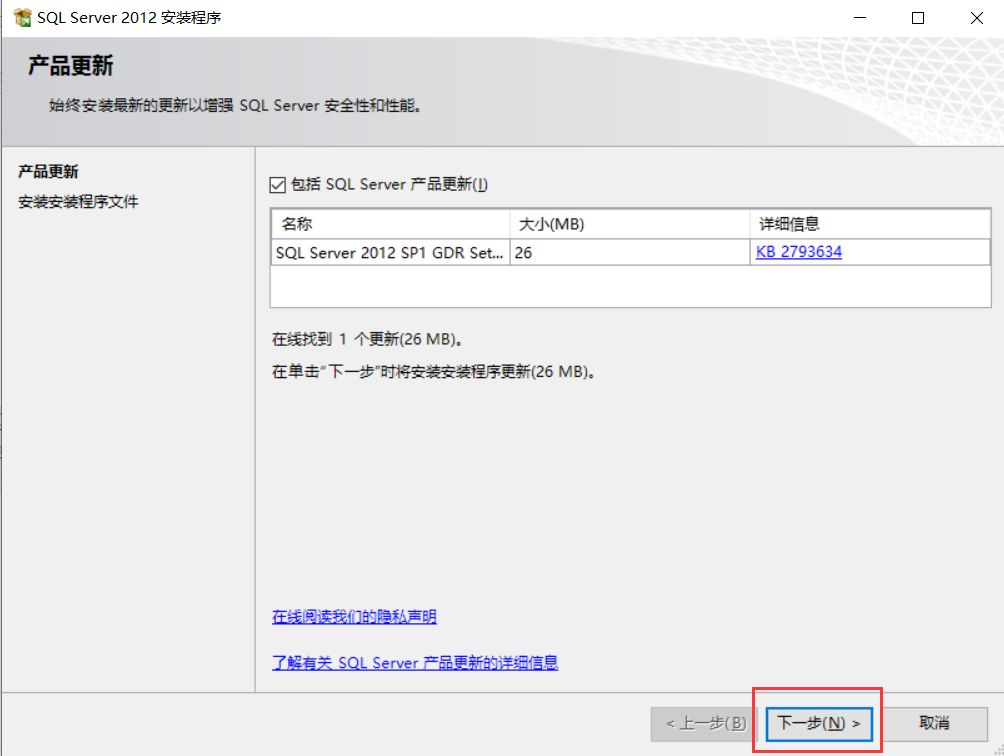Close the SQL Server 2012 setup window

976,18
